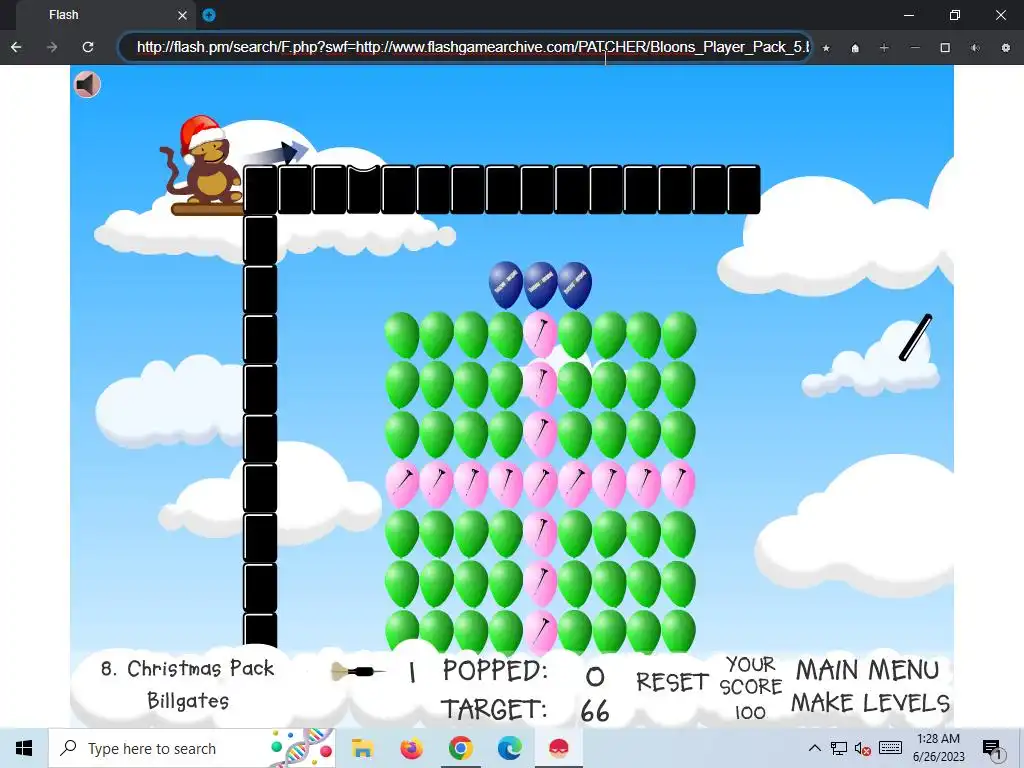Screen dimensions: 1024x768
Task: Click the target value '66'
Action: point(595,711)
